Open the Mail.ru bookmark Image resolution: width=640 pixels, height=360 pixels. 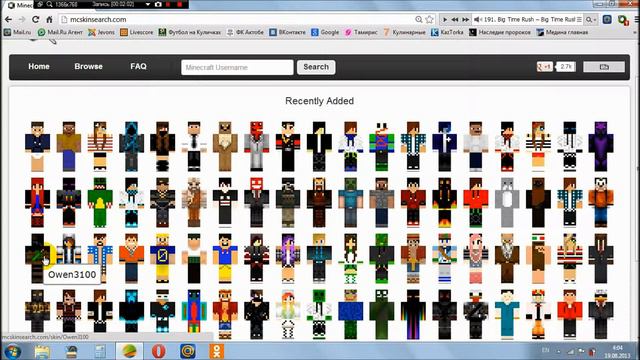(x=18, y=32)
